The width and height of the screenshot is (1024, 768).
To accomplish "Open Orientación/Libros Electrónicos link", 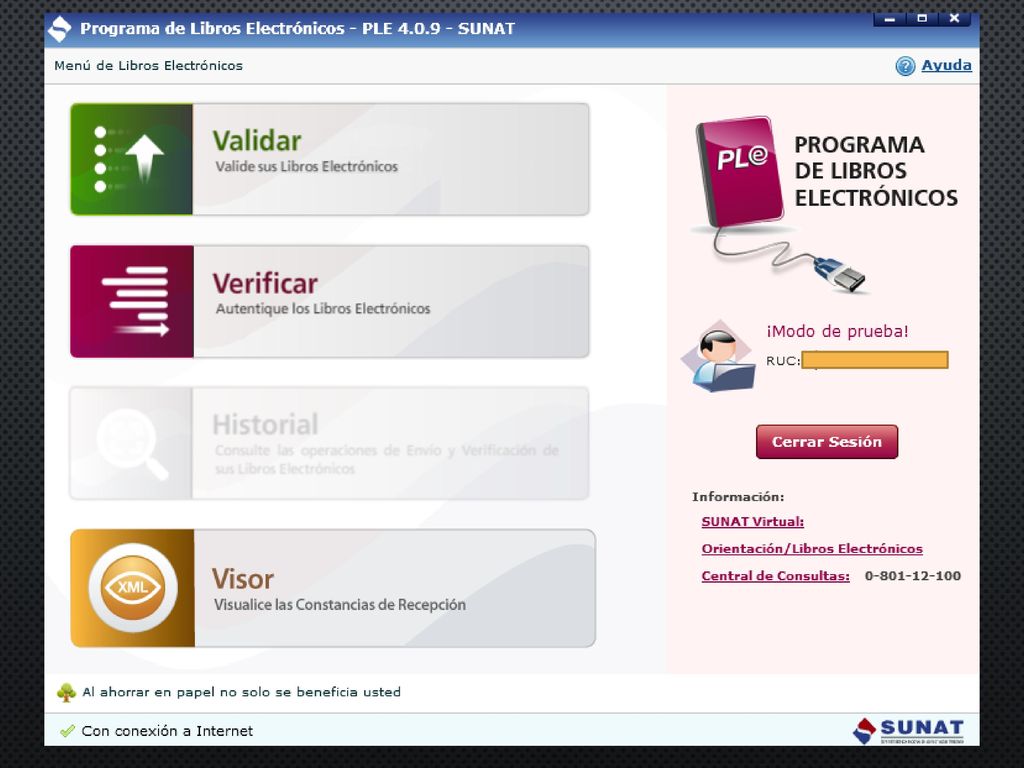I will (812, 549).
